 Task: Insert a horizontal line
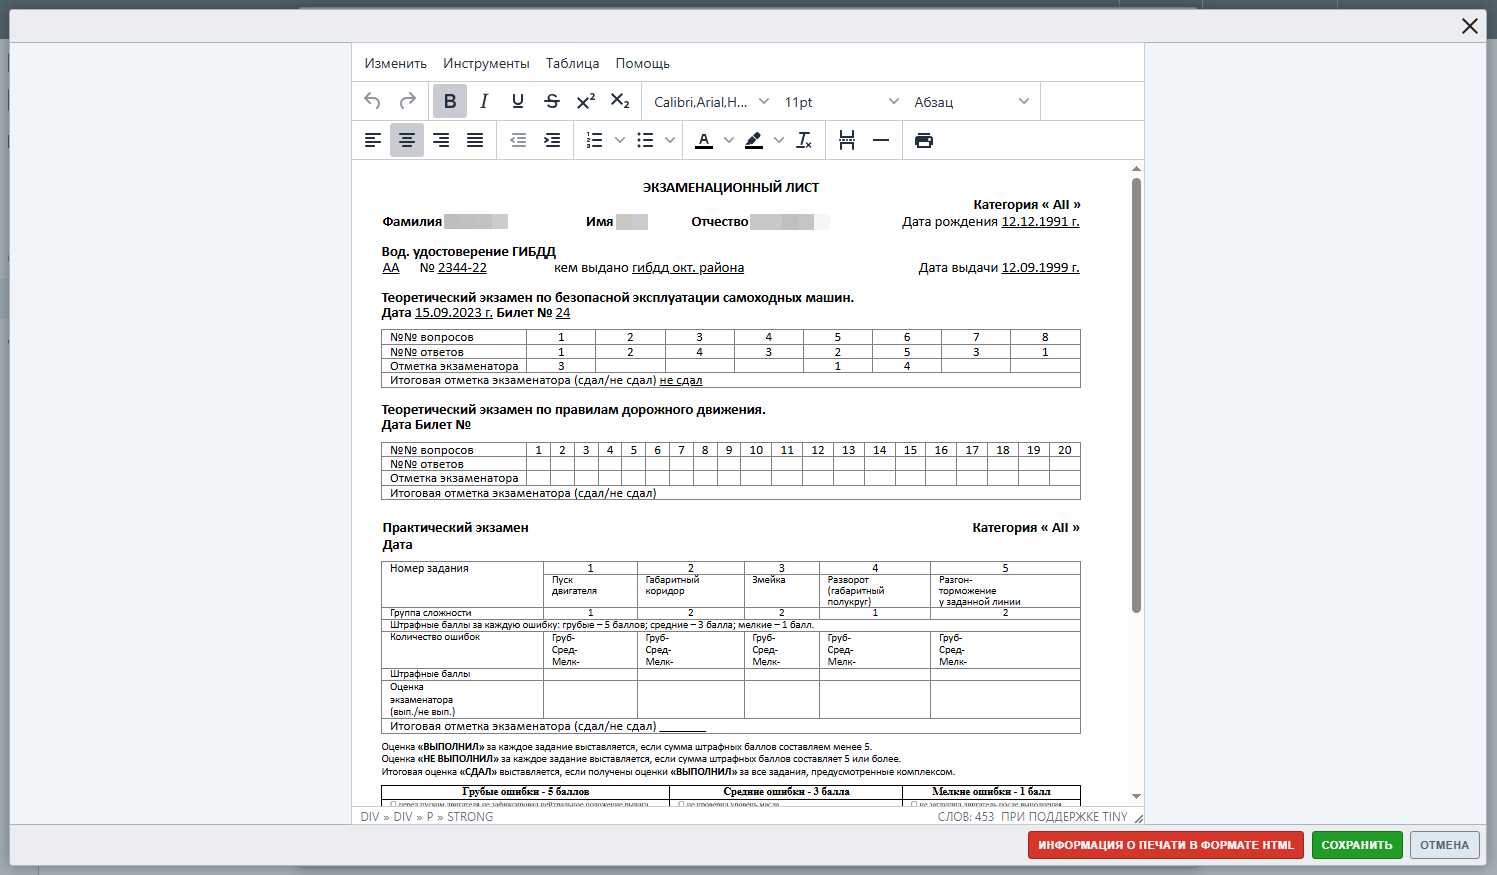click(x=881, y=140)
